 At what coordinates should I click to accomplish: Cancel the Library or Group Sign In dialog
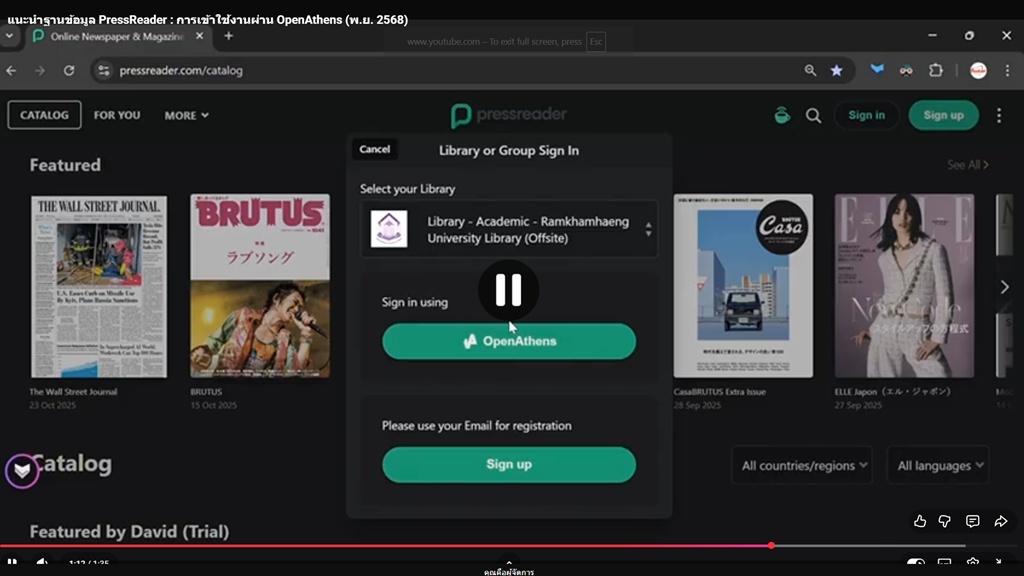(374, 149)
